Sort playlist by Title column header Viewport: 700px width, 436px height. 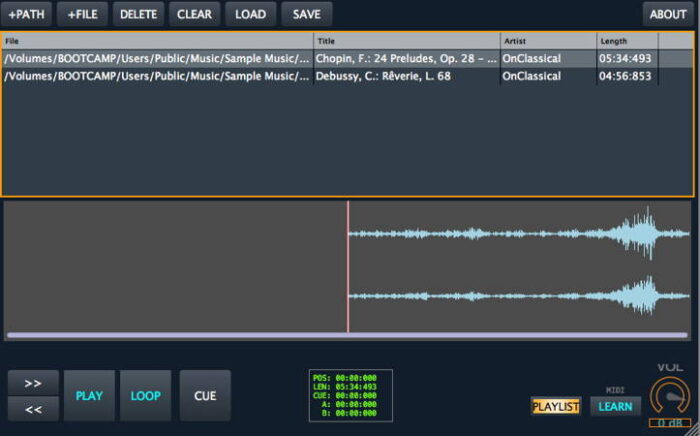point(406,41)
